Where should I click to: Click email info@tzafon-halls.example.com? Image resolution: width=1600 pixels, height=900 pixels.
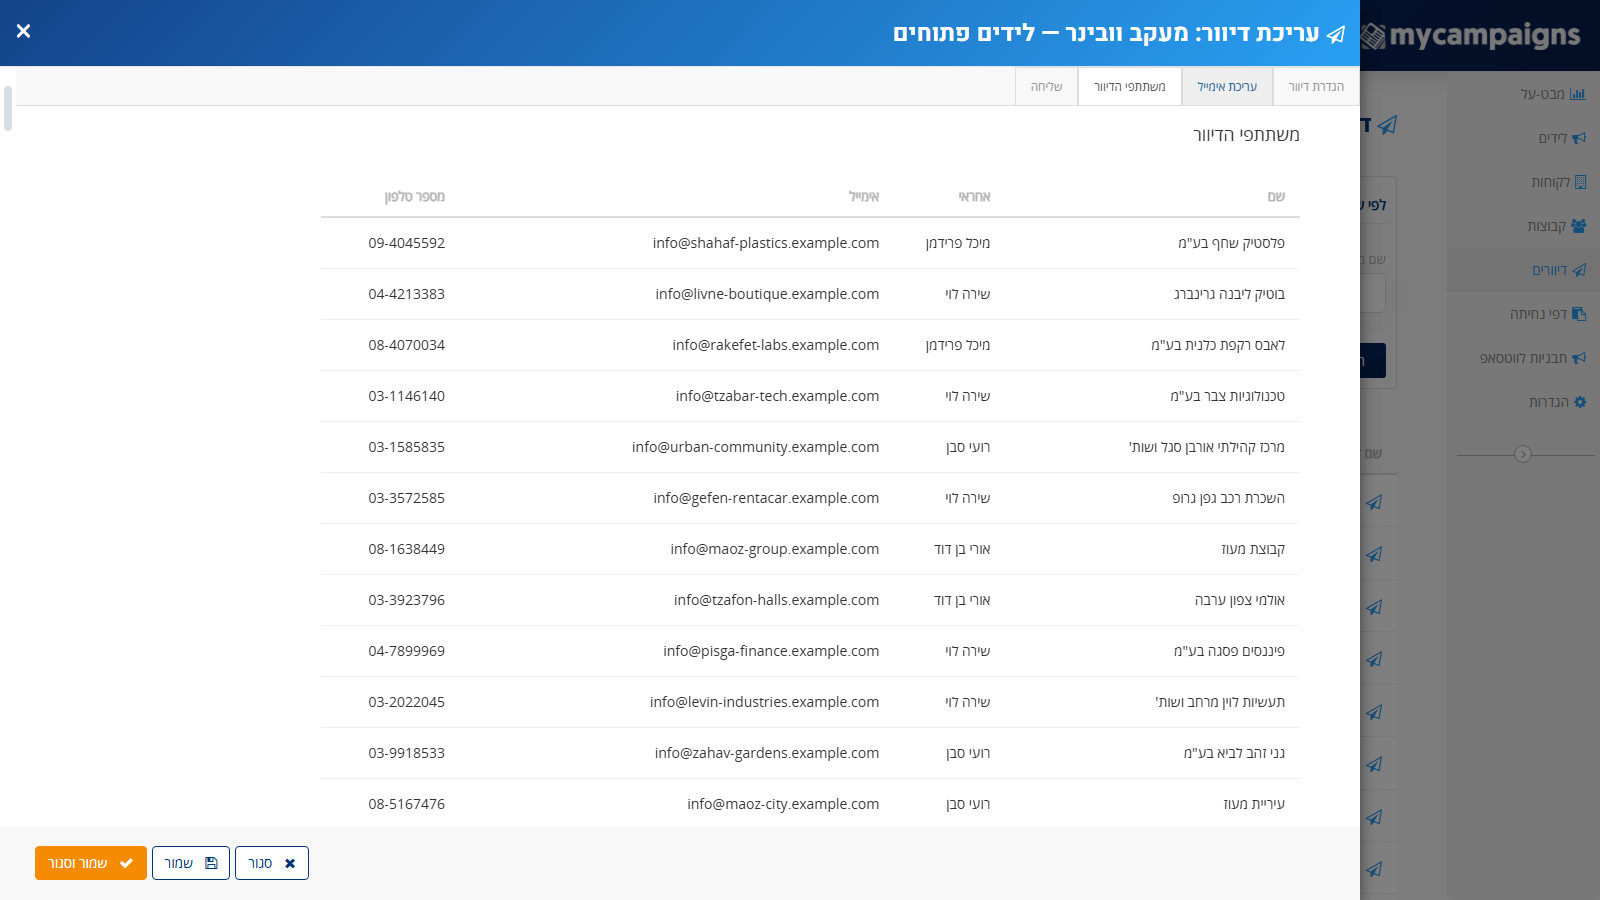point(776,600)
